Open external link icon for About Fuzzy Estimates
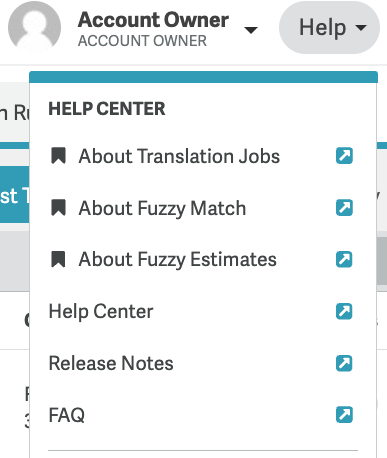 [x=344, y=260]
